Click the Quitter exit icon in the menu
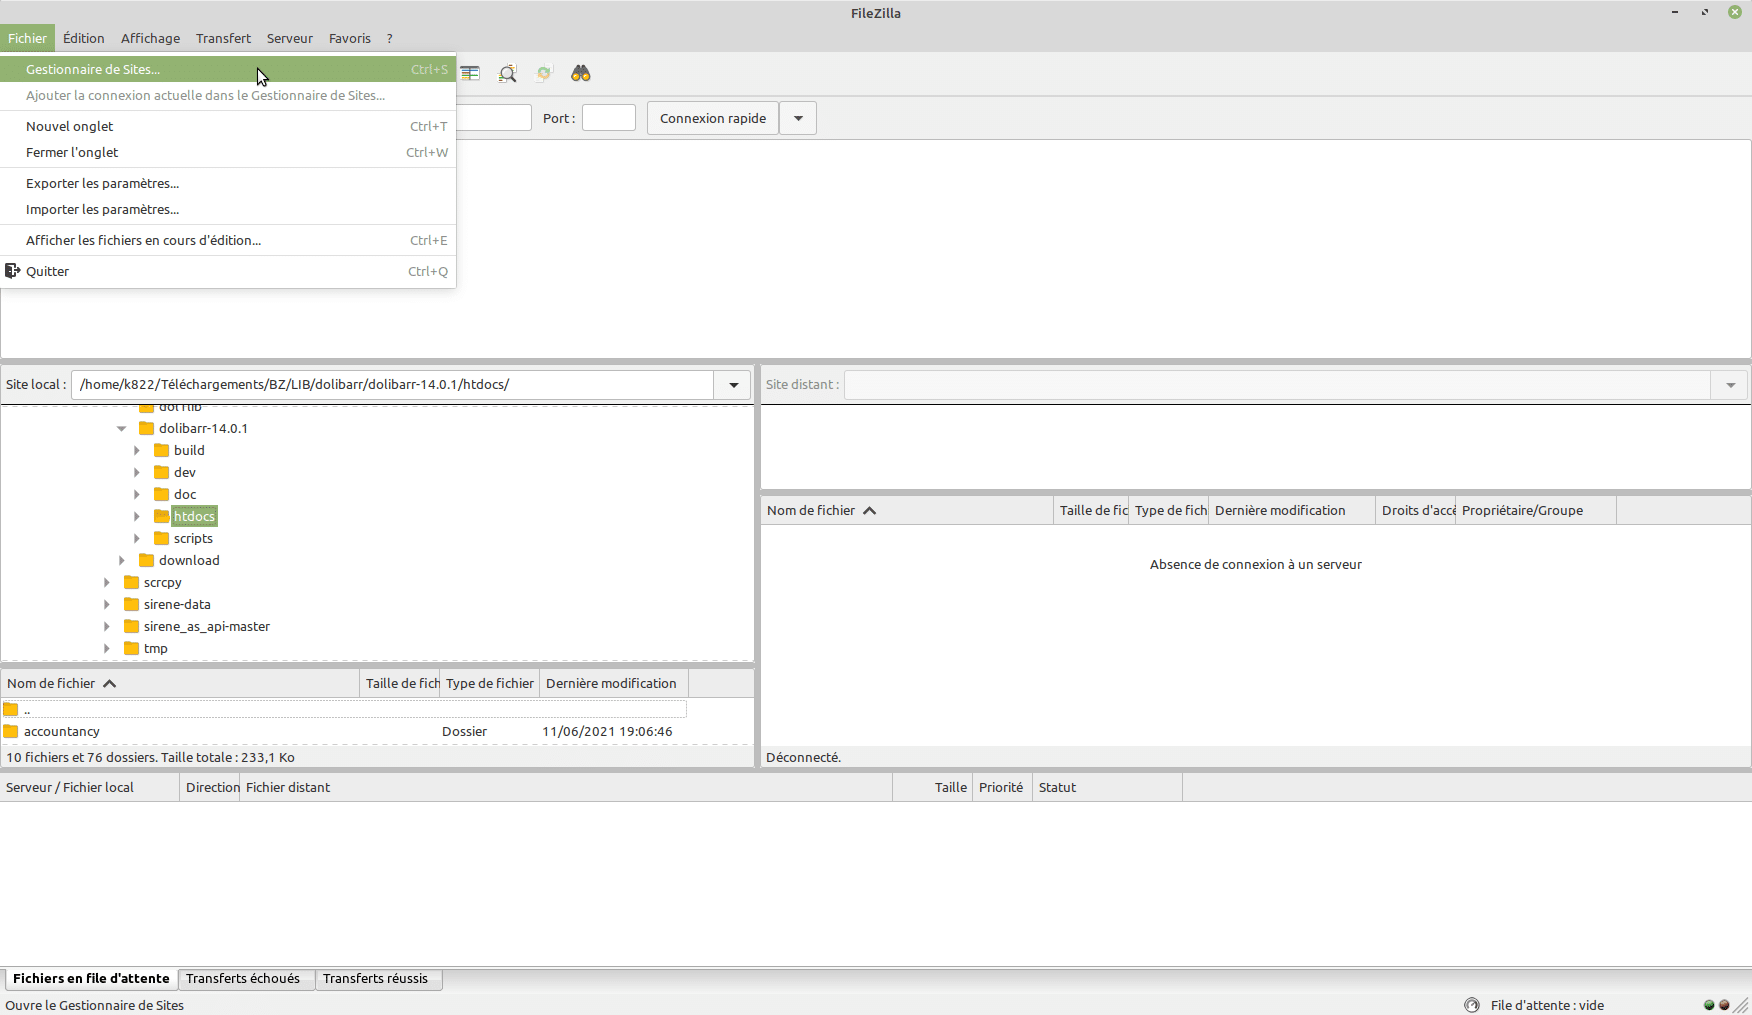This screenshot has height=1015, width=1752. pos(13,271)
